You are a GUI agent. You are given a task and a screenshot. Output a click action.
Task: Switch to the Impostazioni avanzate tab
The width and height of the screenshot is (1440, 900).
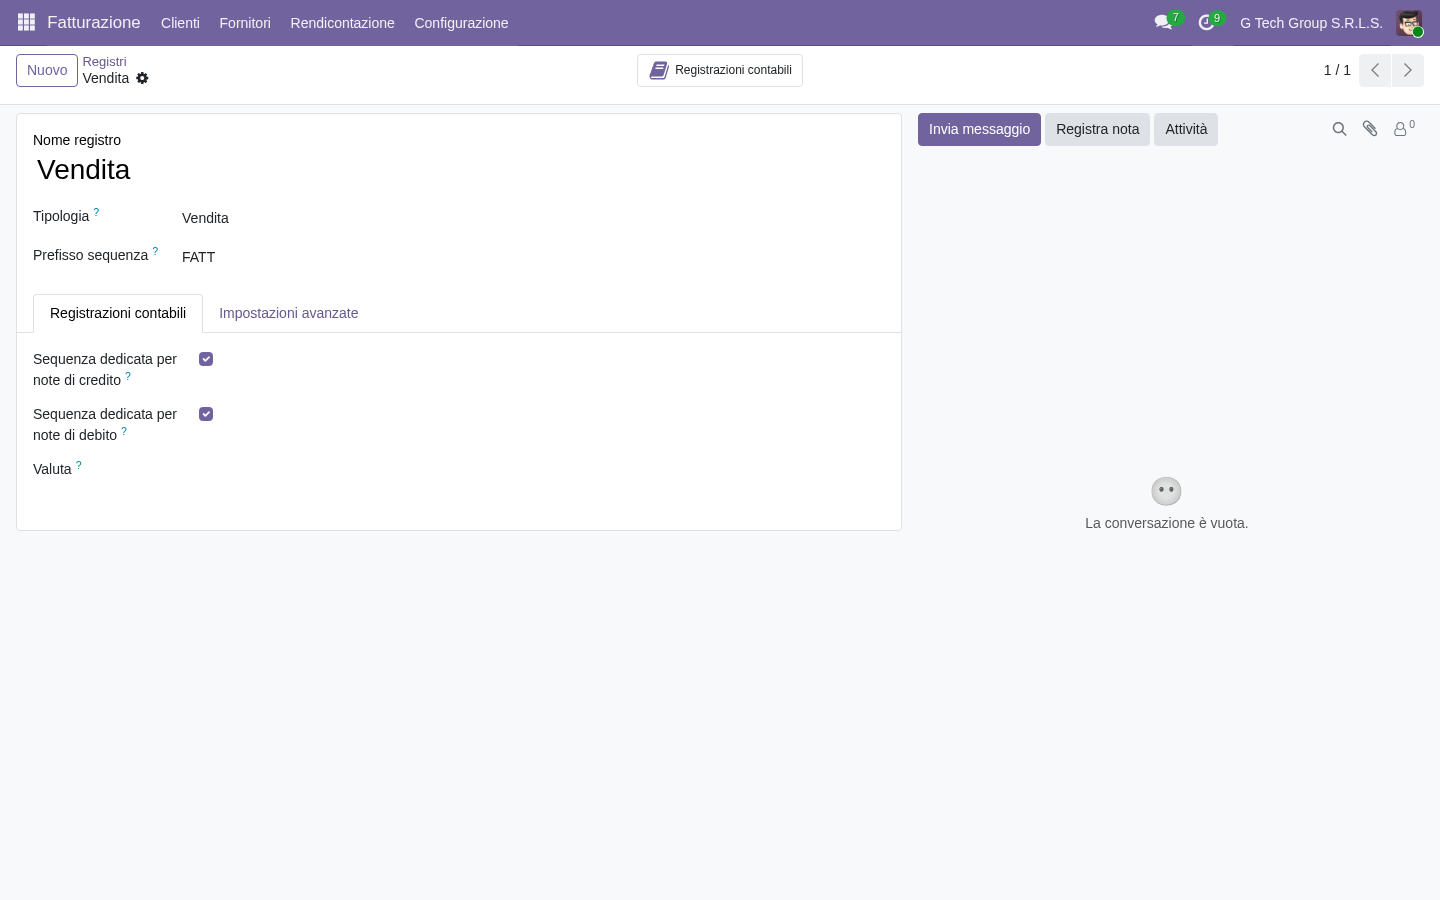click(288, 313)
